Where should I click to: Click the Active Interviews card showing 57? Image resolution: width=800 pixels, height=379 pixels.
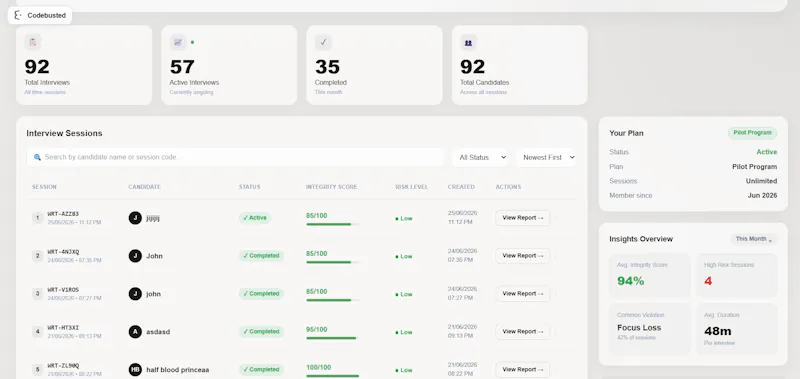point(229,65)
